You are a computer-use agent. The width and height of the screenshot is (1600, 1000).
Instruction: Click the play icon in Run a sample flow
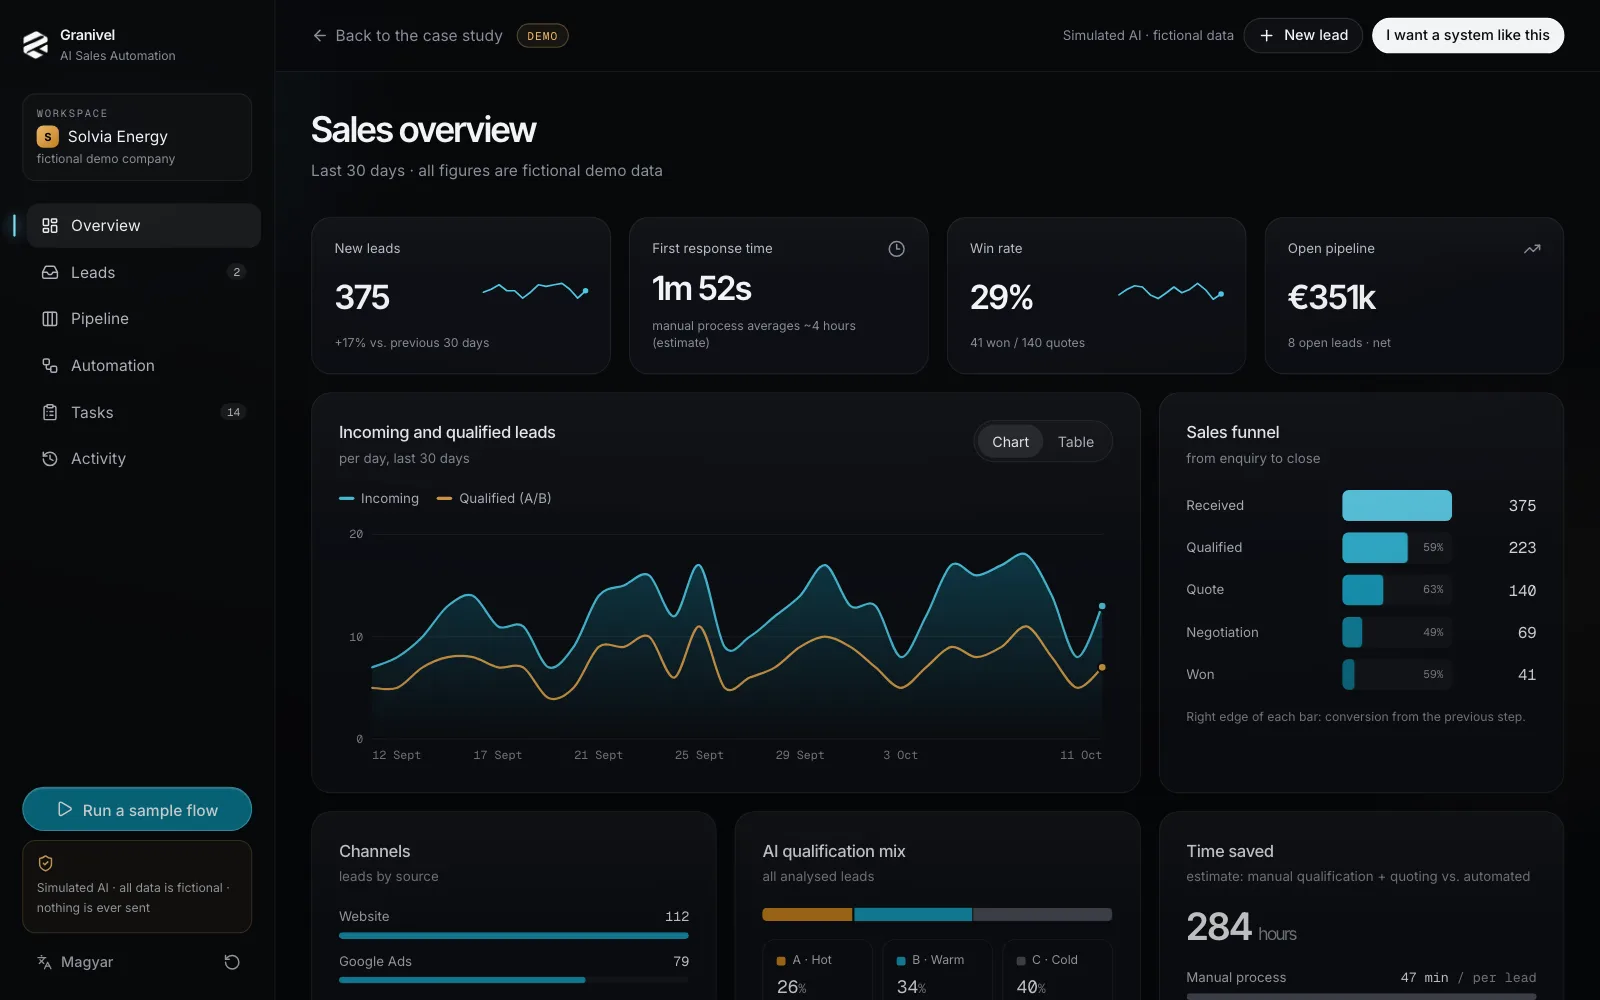click(65, 809)
